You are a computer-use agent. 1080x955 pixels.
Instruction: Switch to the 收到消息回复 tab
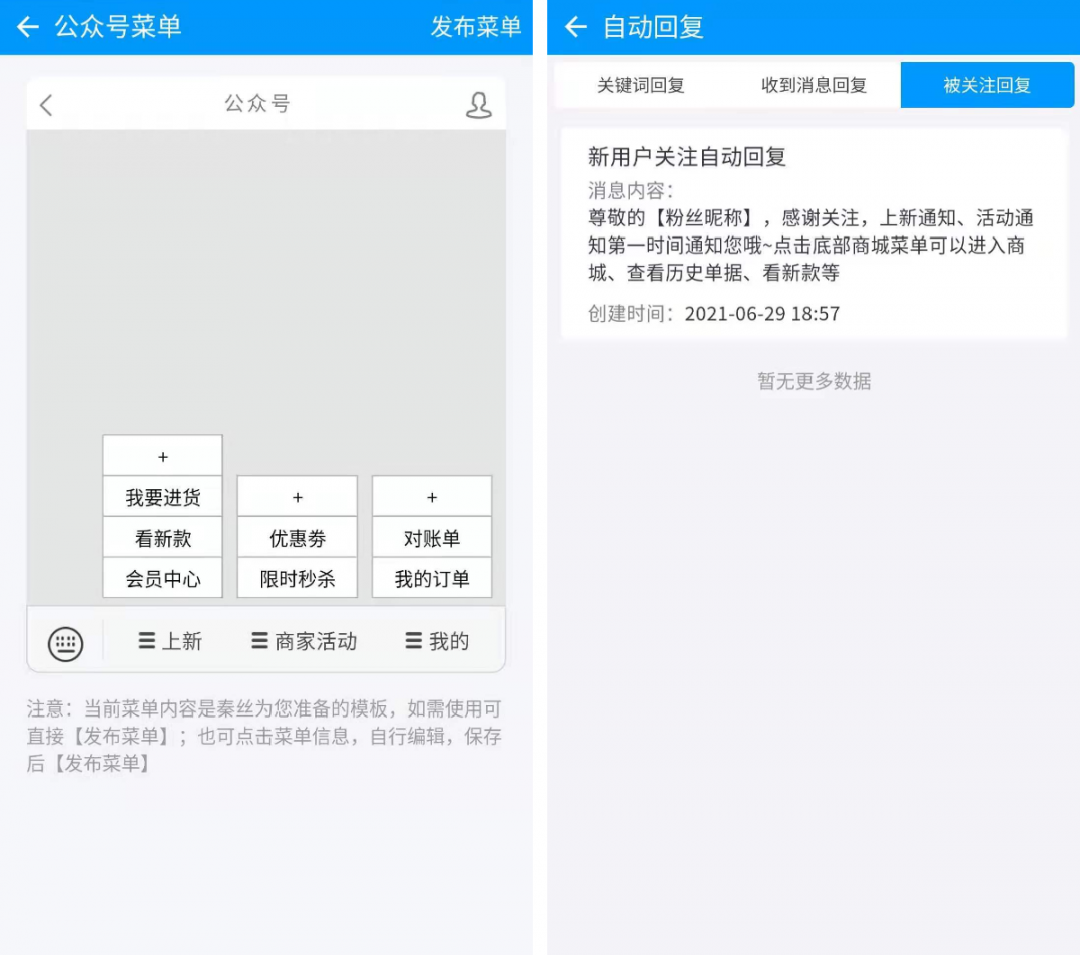(813, 85)
